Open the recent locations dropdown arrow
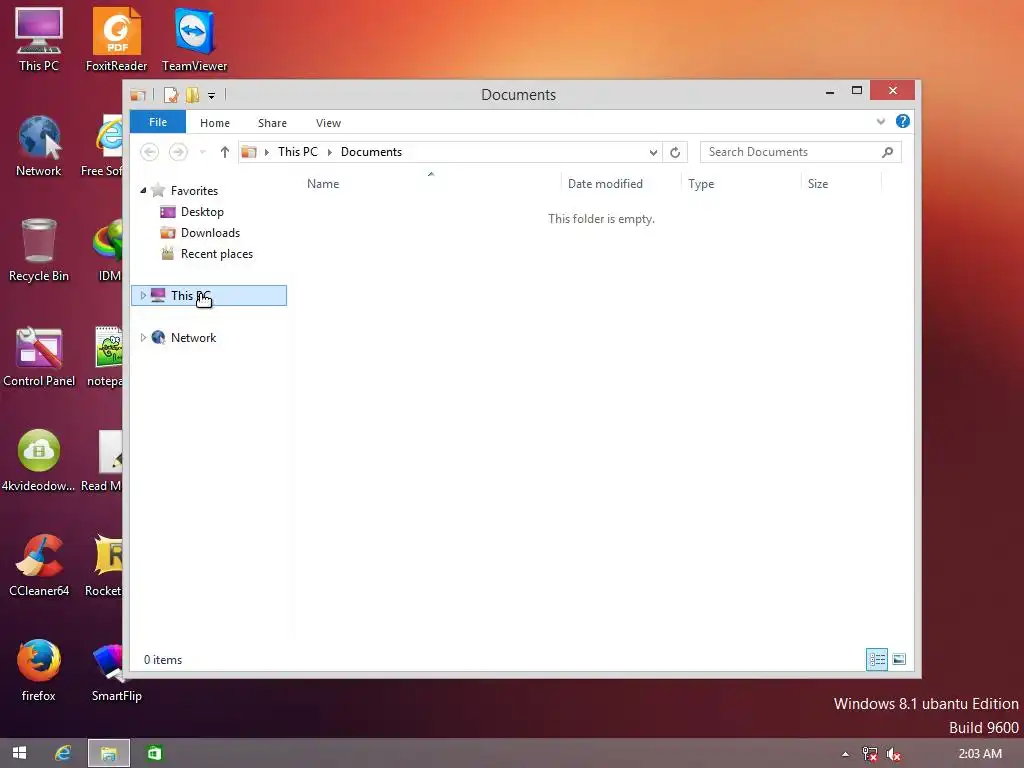Viewport: 1024px width, 768px height. 203,152
